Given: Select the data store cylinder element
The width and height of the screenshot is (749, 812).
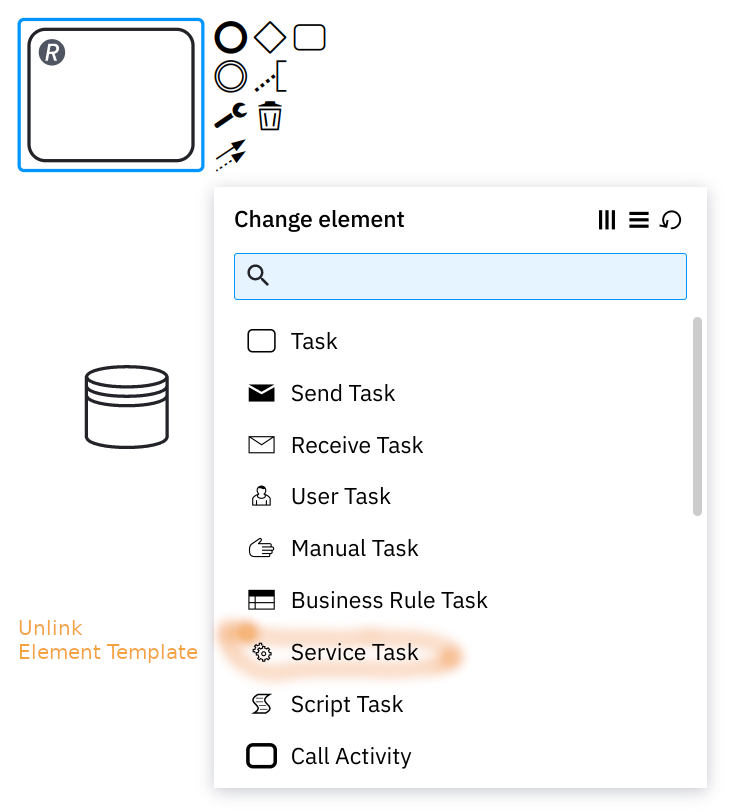Looking at the screenshot, I should pos(127,407).
